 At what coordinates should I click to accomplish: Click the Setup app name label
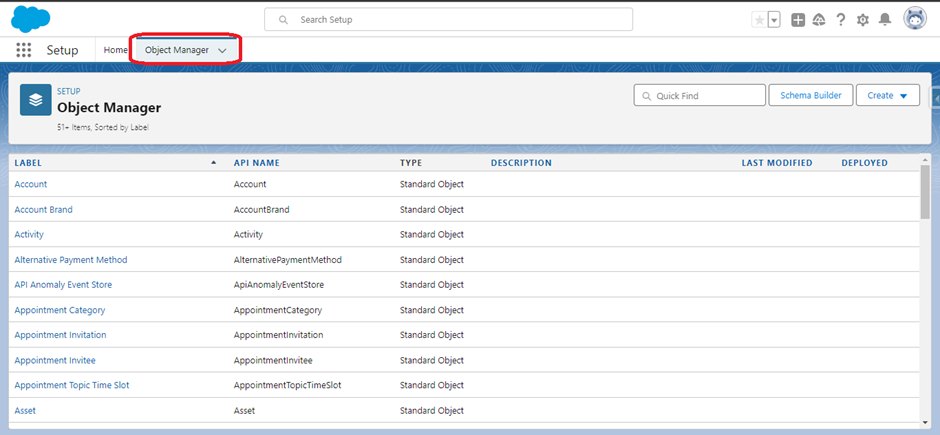[x=62, y=50]
